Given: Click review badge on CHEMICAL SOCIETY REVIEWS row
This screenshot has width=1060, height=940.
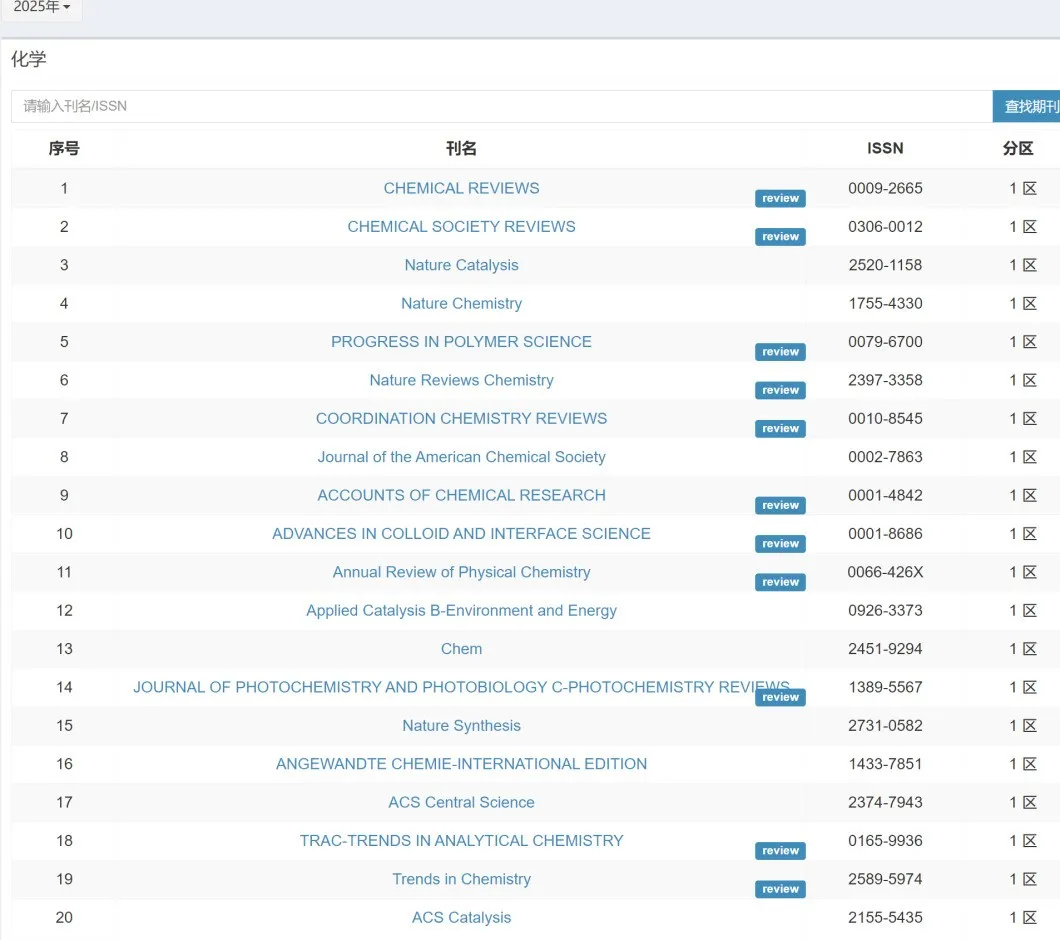Looking at the screenshot, I should pos(780,237).
